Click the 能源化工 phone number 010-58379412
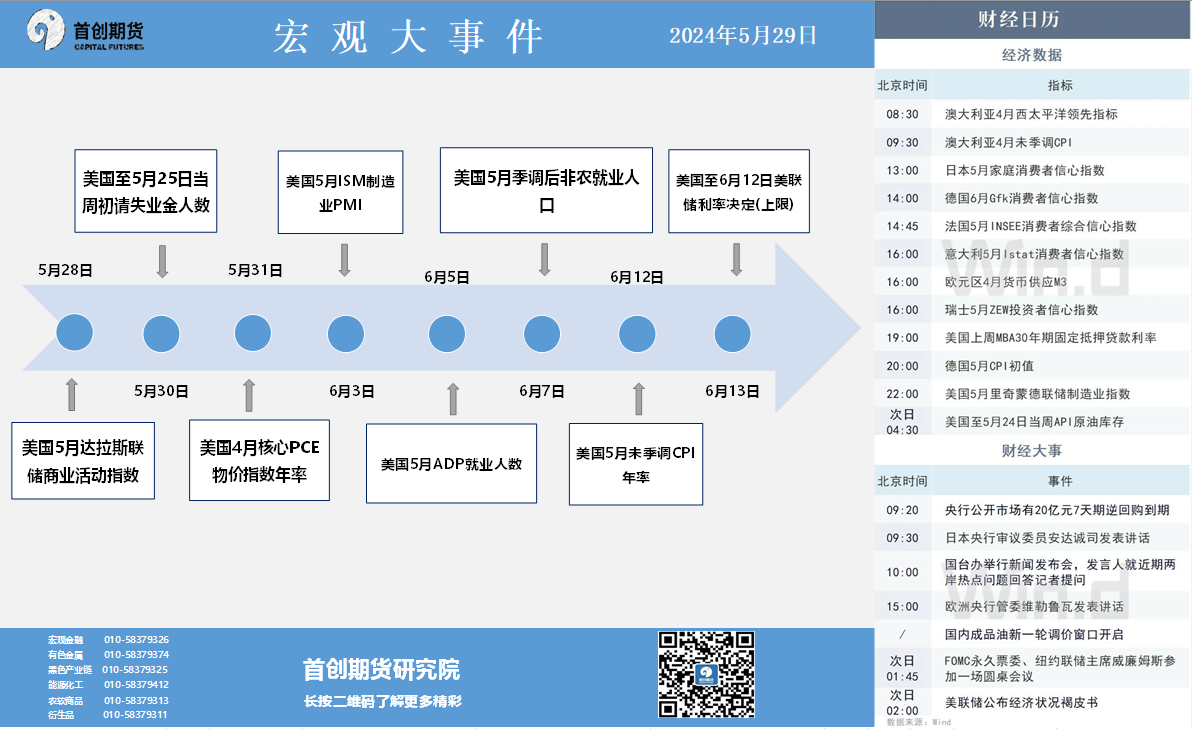The width and height of the screenshot is (1192, 729). point(137,685)
